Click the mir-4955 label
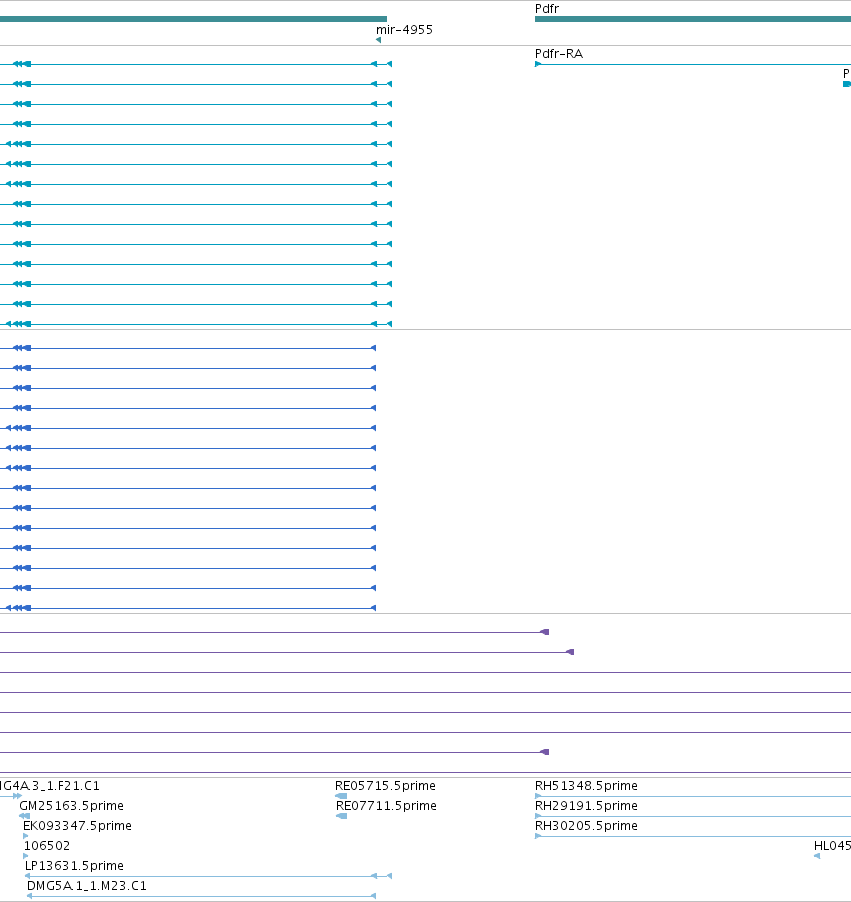The image size is (851, 902). tap(404, 30)
